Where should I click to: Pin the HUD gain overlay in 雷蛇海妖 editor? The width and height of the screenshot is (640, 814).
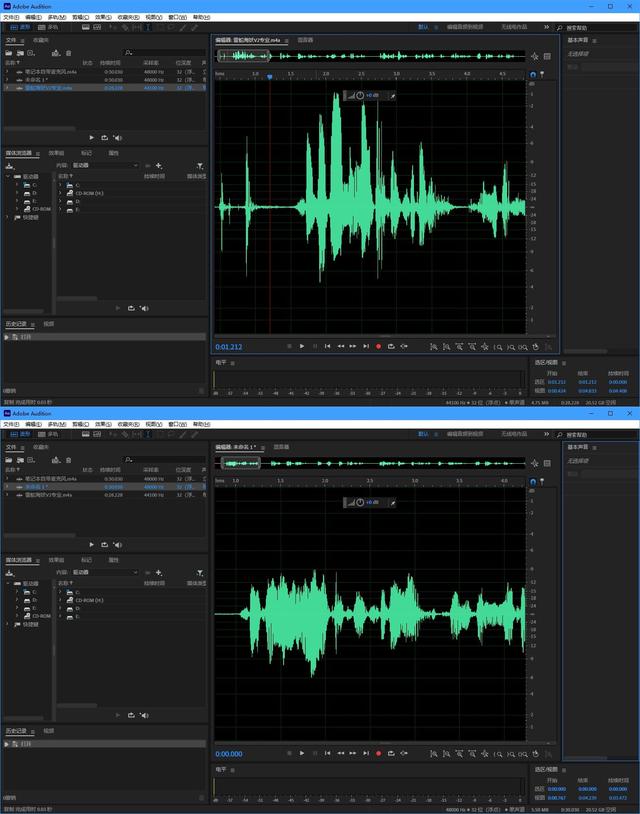click(392, 96)
